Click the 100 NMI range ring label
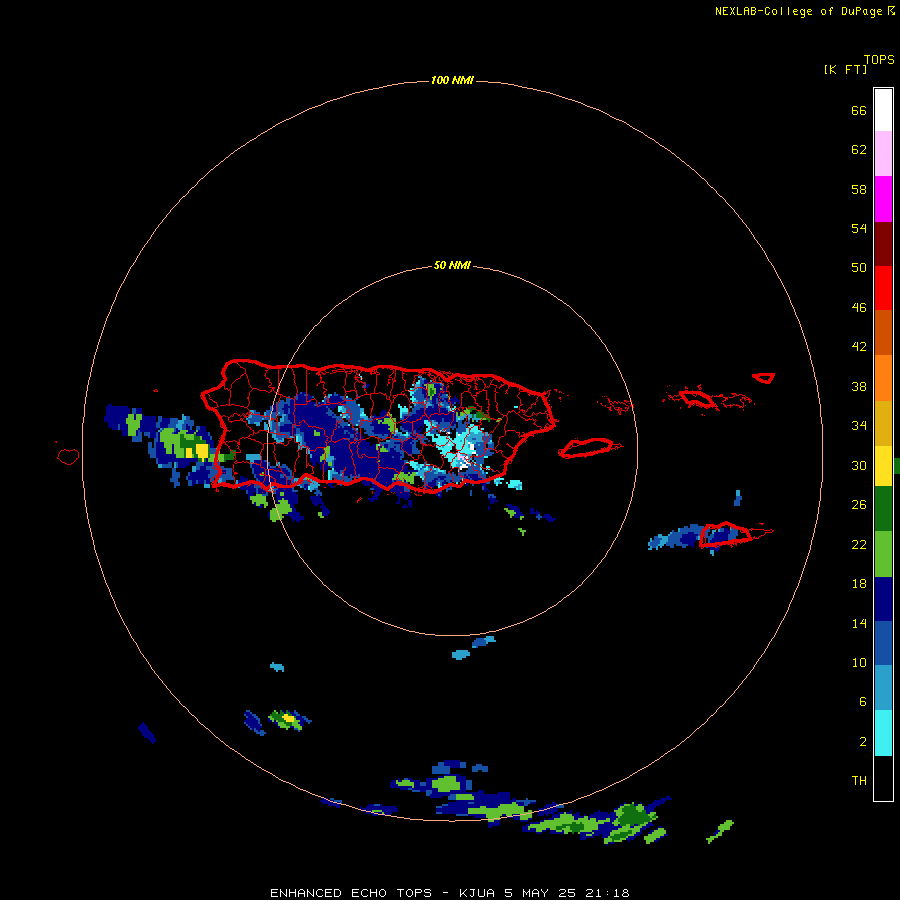This screenshot has width=900, height=900. (452, 80)
